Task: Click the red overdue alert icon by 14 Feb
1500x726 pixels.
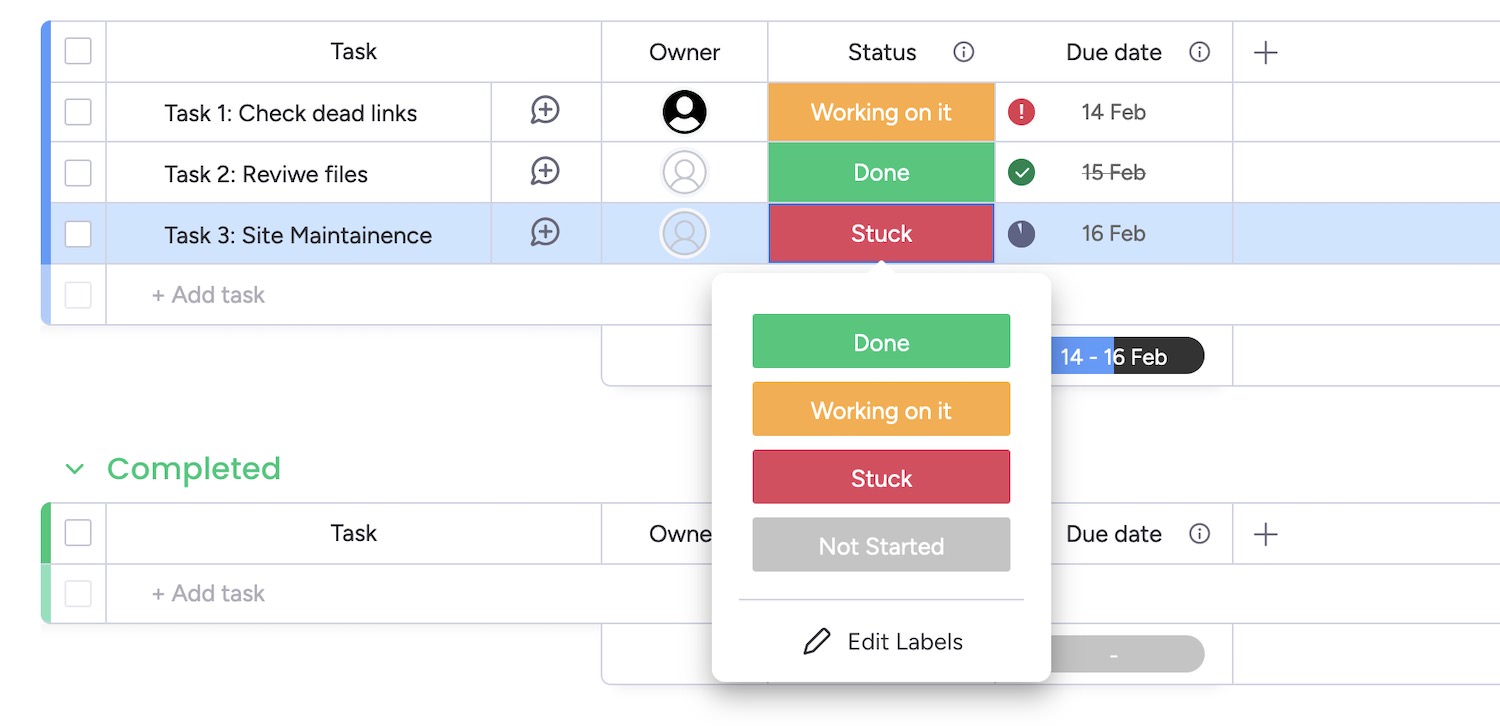Action: (x=1021, y=112)
